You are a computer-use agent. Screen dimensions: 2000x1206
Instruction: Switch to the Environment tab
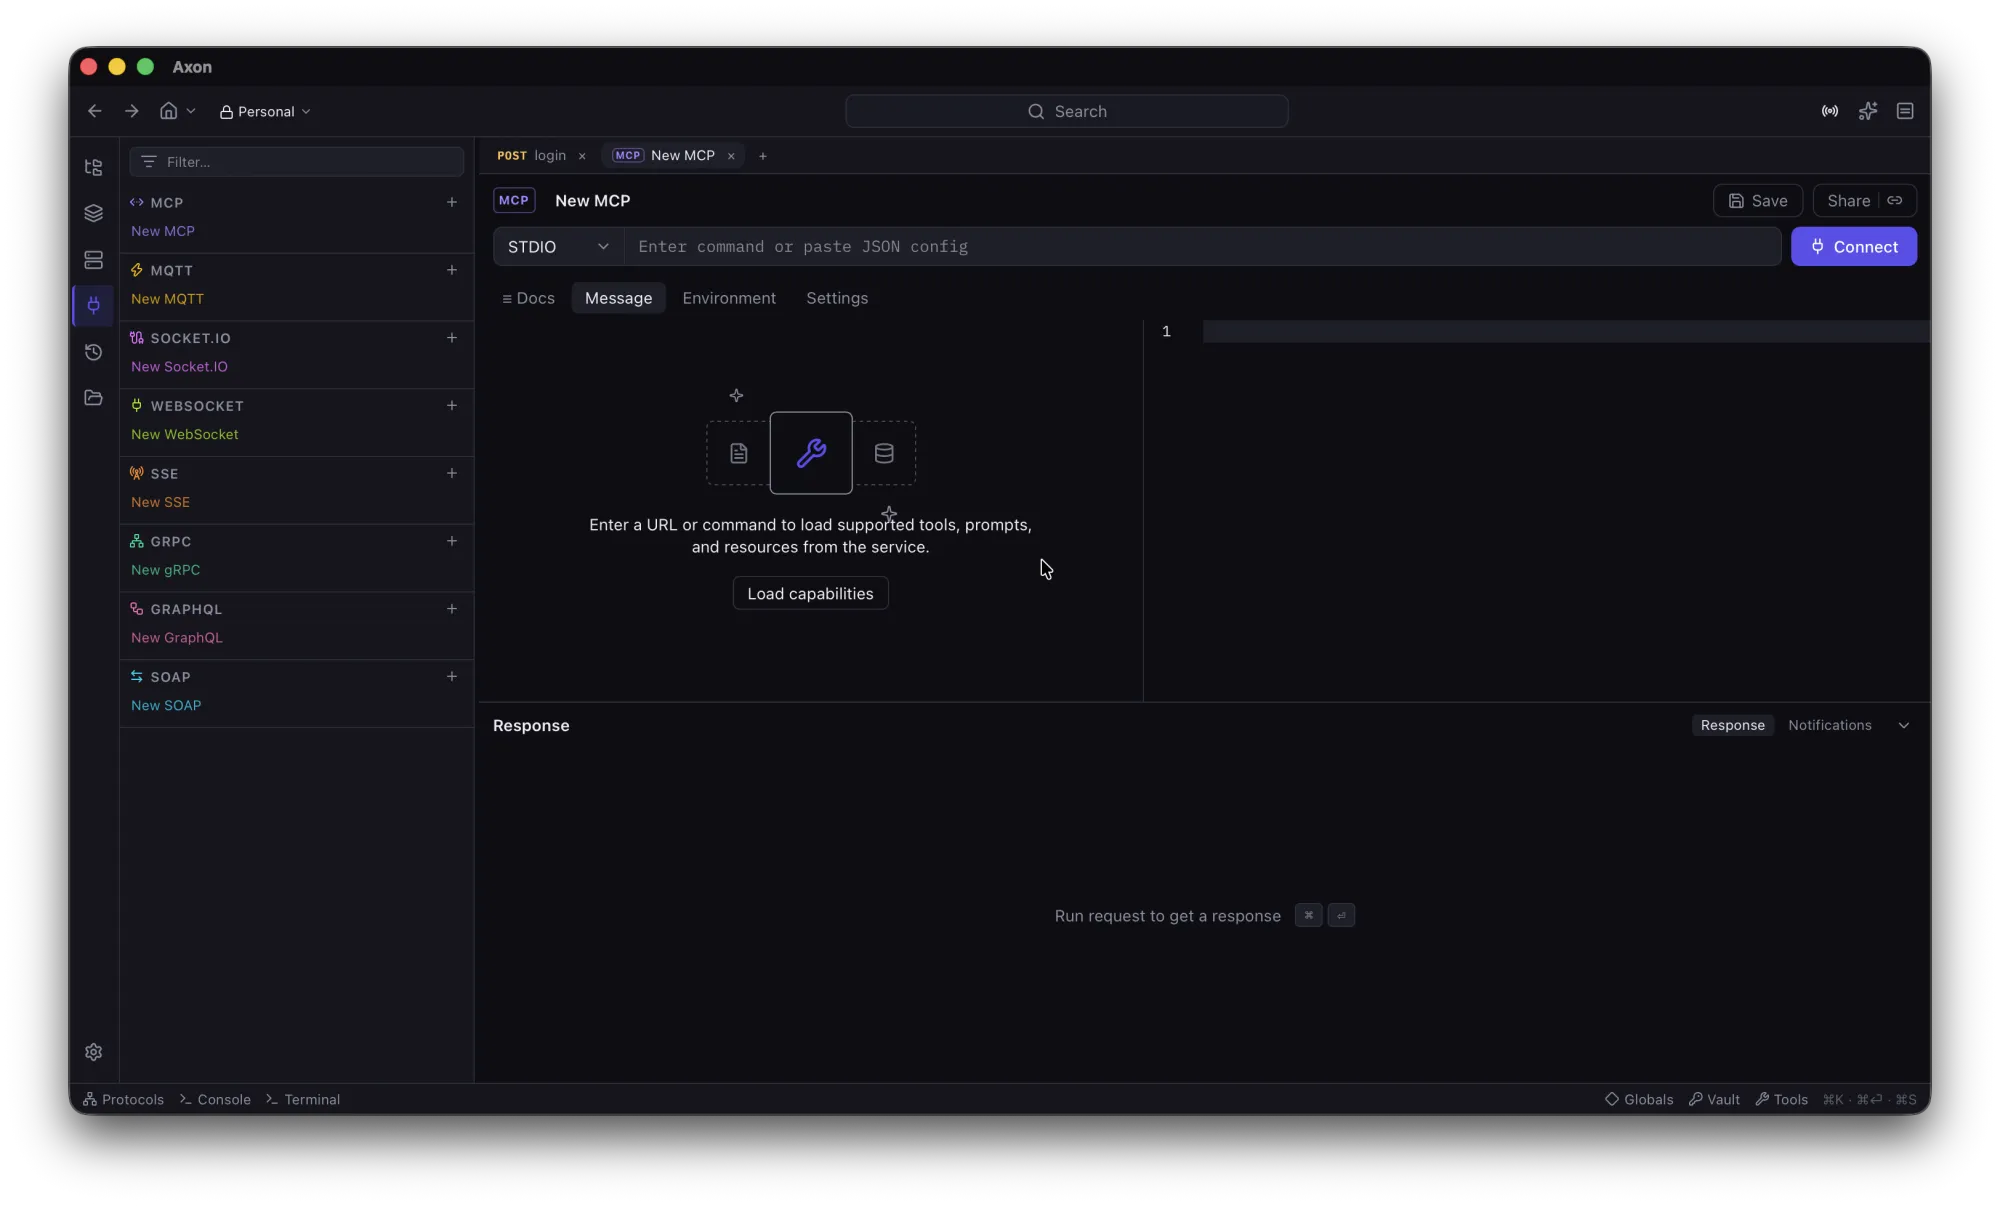728,298
